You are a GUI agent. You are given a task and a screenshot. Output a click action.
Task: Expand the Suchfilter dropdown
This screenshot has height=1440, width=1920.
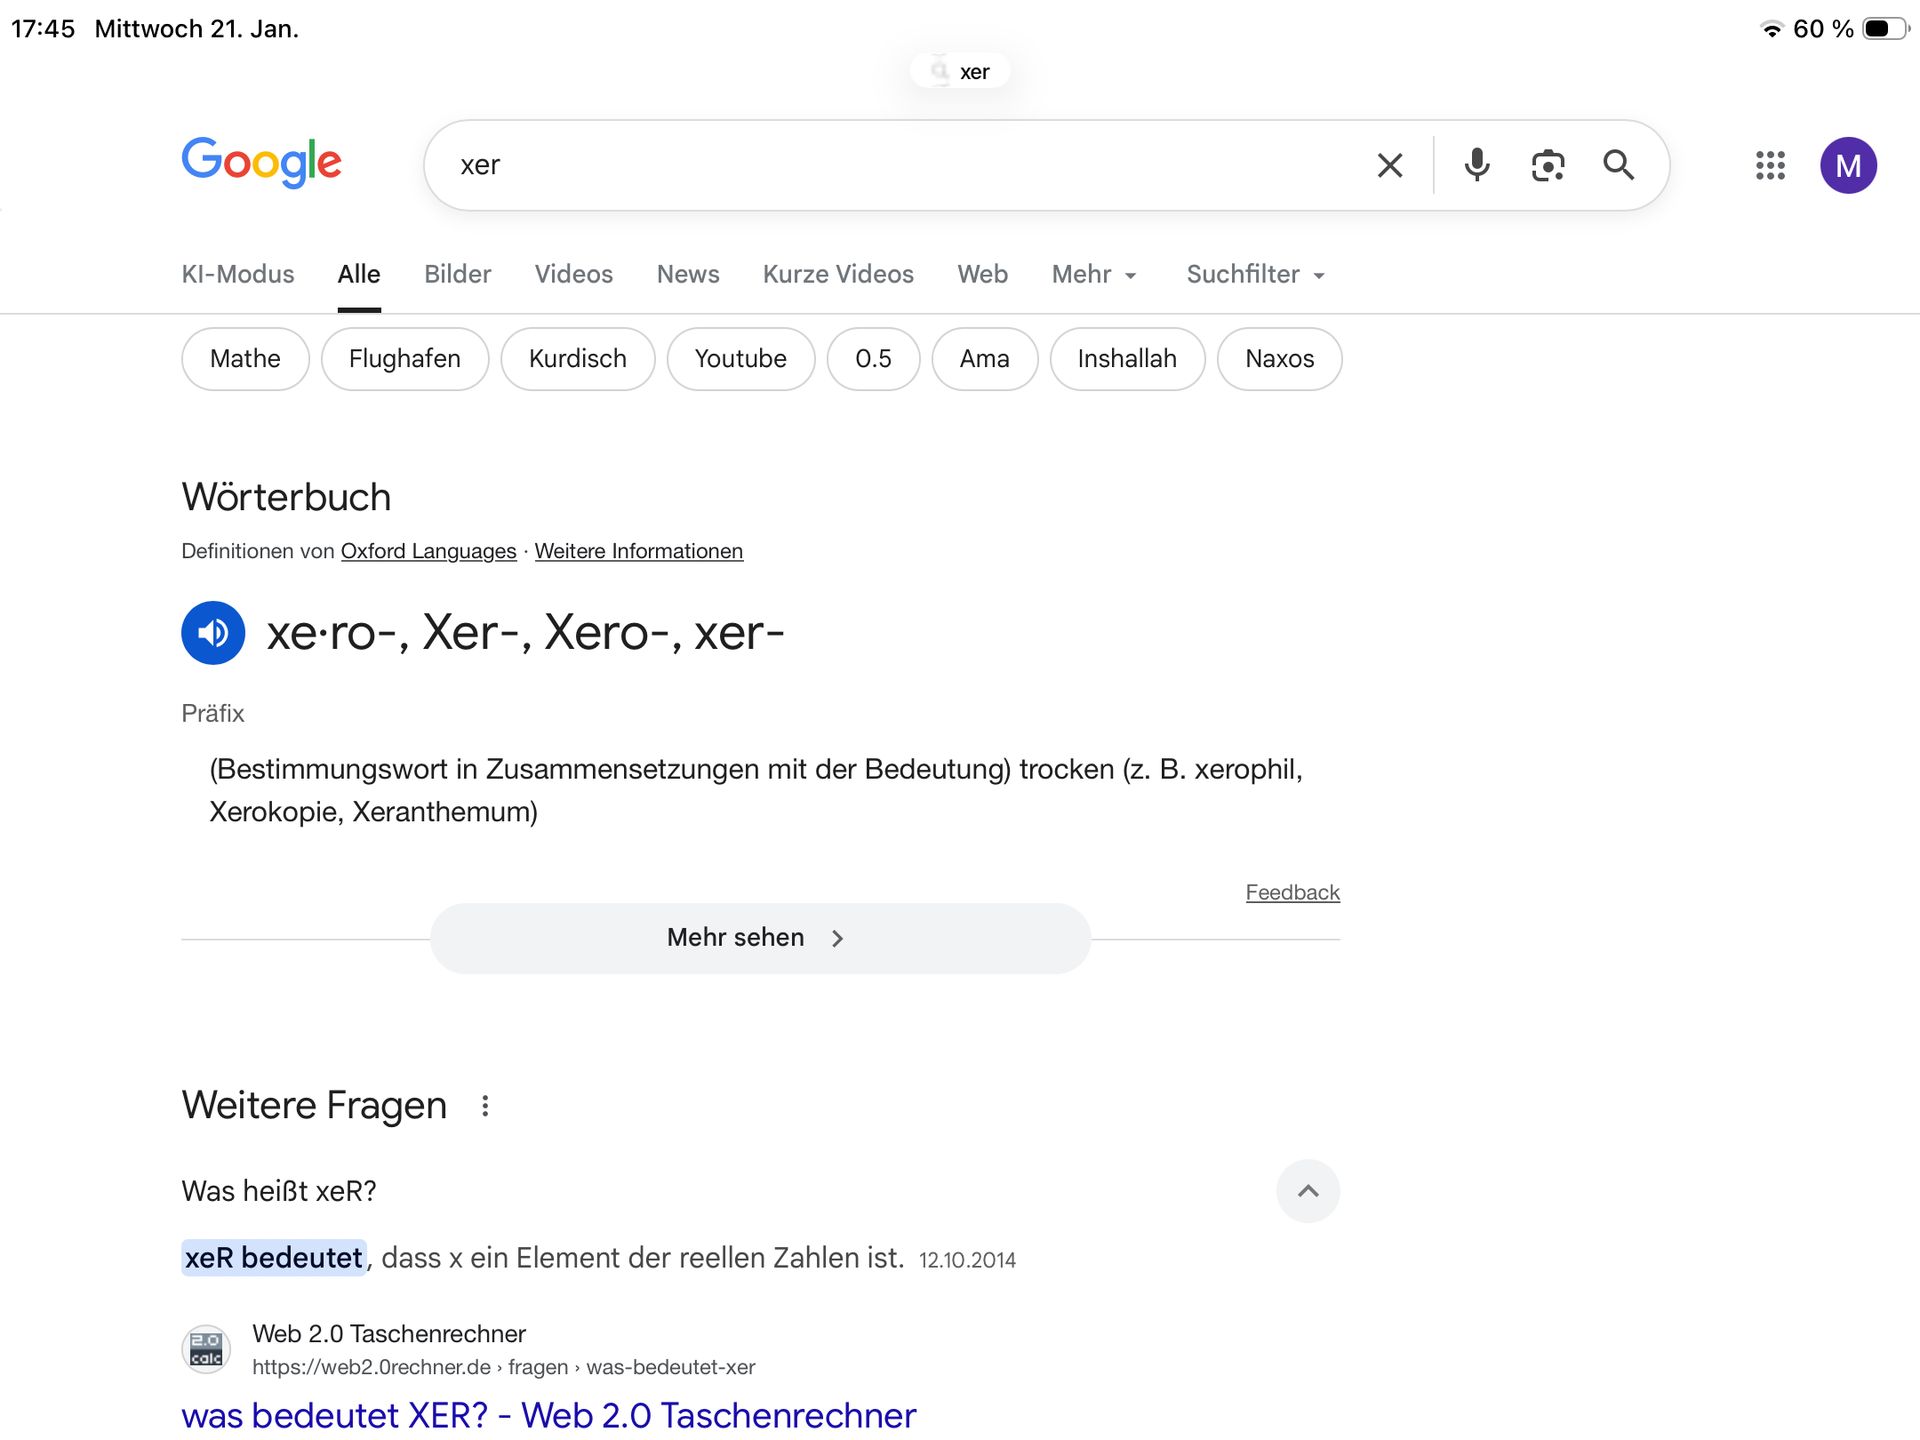1255,274
